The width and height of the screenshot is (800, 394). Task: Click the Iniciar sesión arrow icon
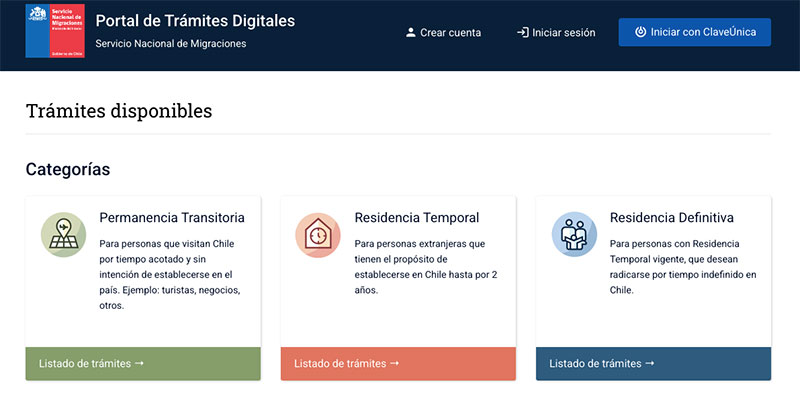pyautogui.click(x=522, y=33)
